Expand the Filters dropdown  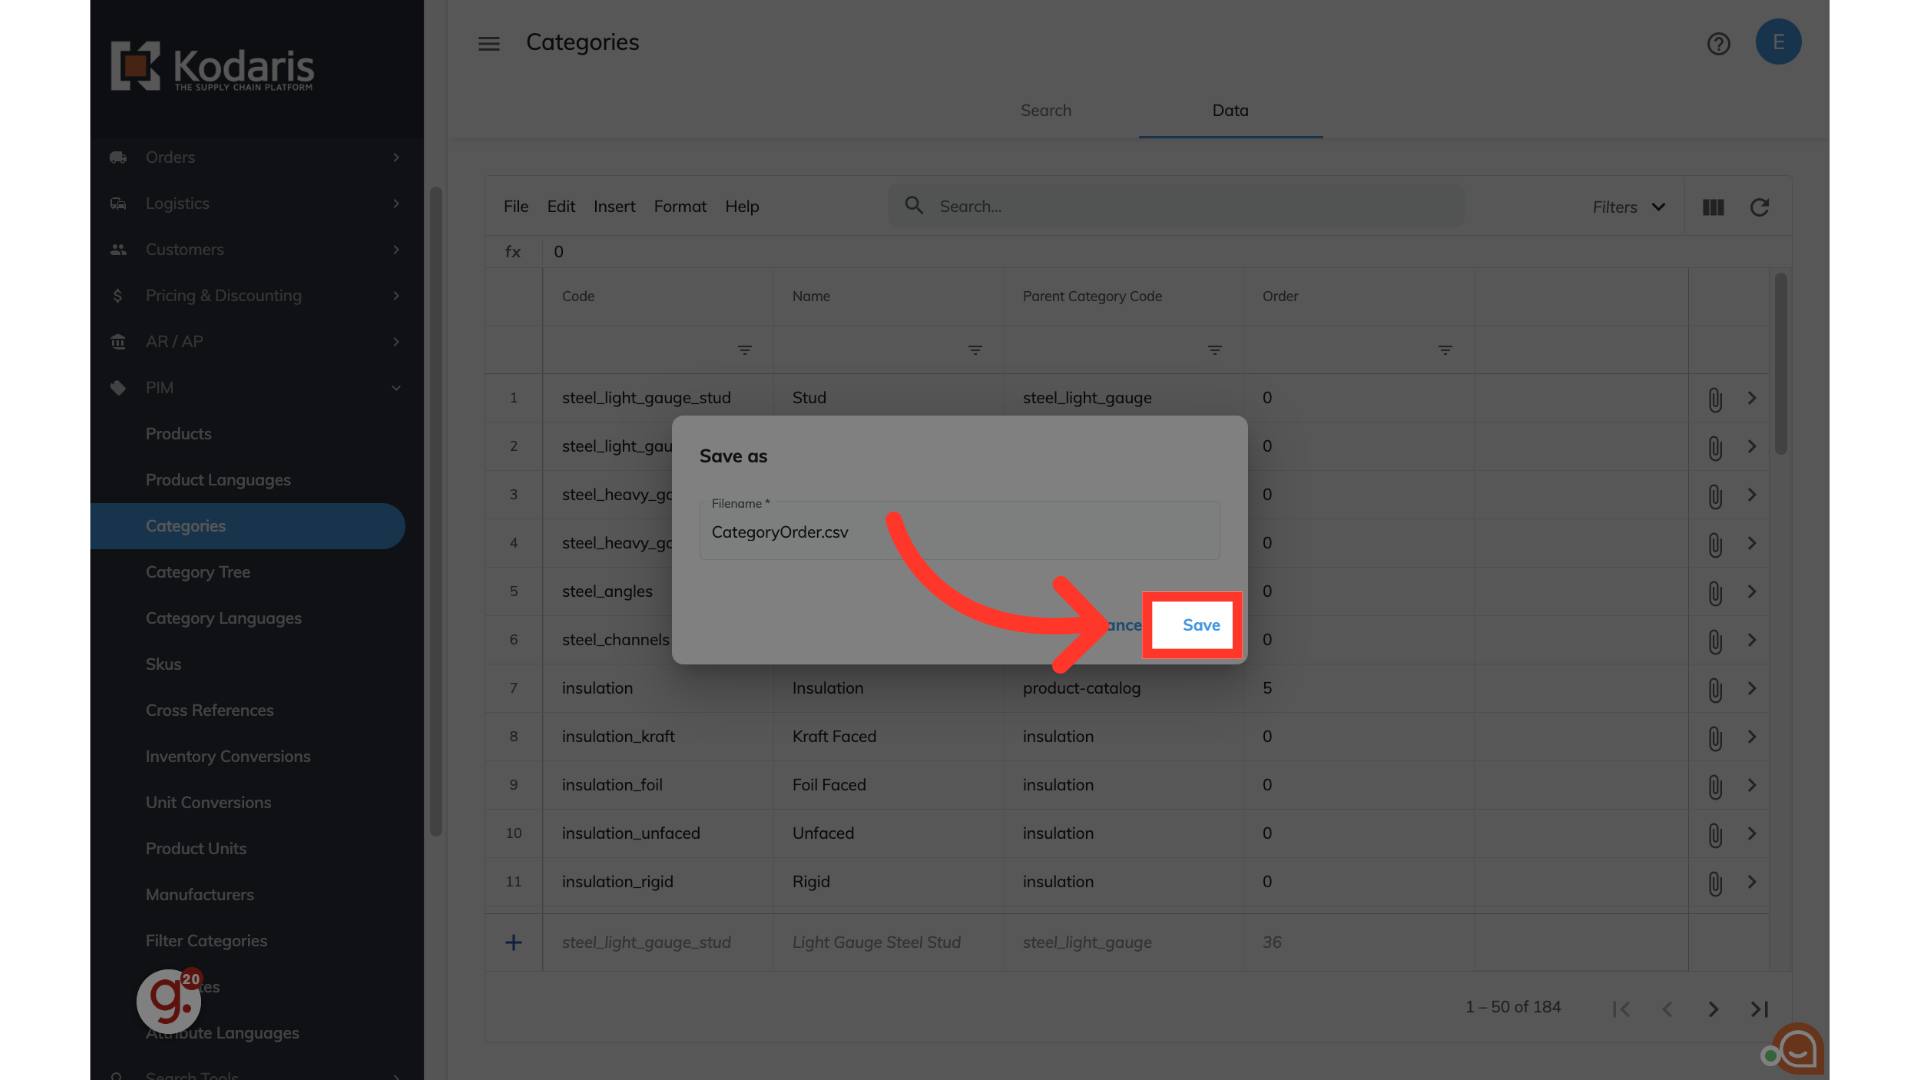1628,207
